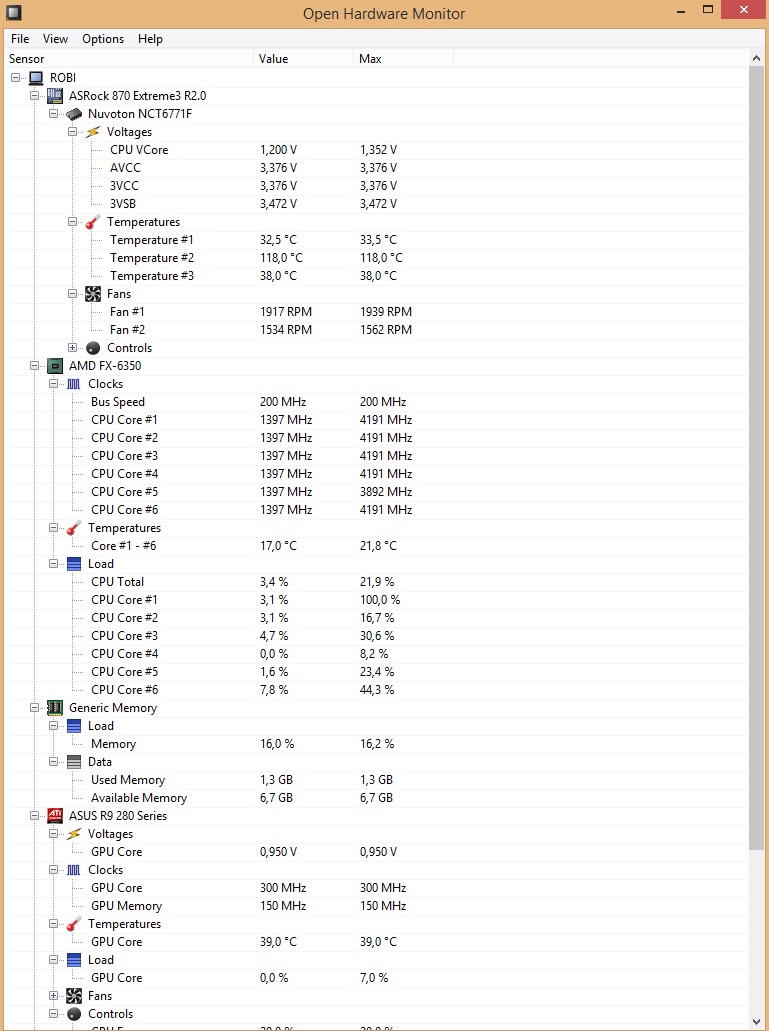Viewport: 769px width, 1031px height.
Task: Expand the Nuvoton Controls node
Action: click(x=73, y=347)
